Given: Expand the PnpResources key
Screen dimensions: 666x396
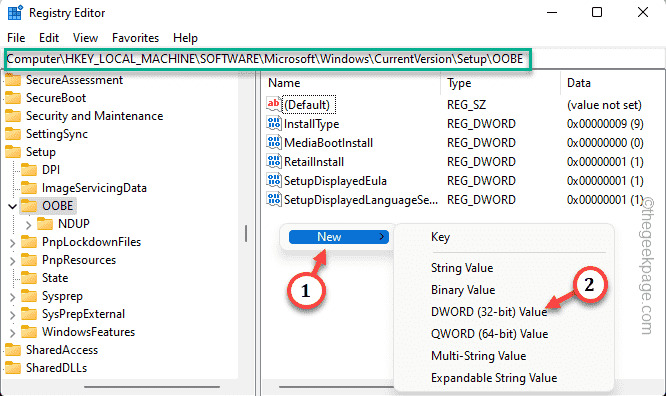Looking at the screenshot, I should (12, 260).
